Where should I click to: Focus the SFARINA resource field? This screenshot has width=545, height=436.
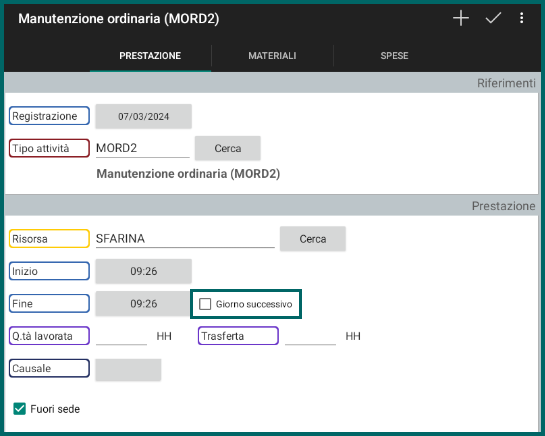tap(185, 239)
